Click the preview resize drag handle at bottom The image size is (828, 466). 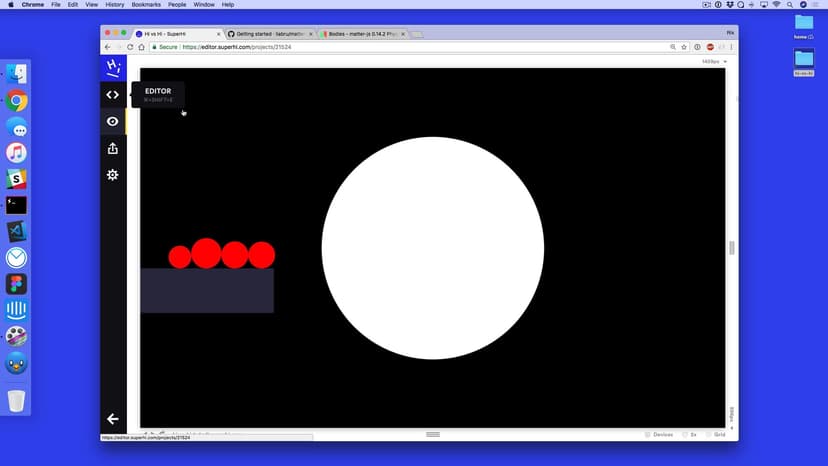(433, 434)
